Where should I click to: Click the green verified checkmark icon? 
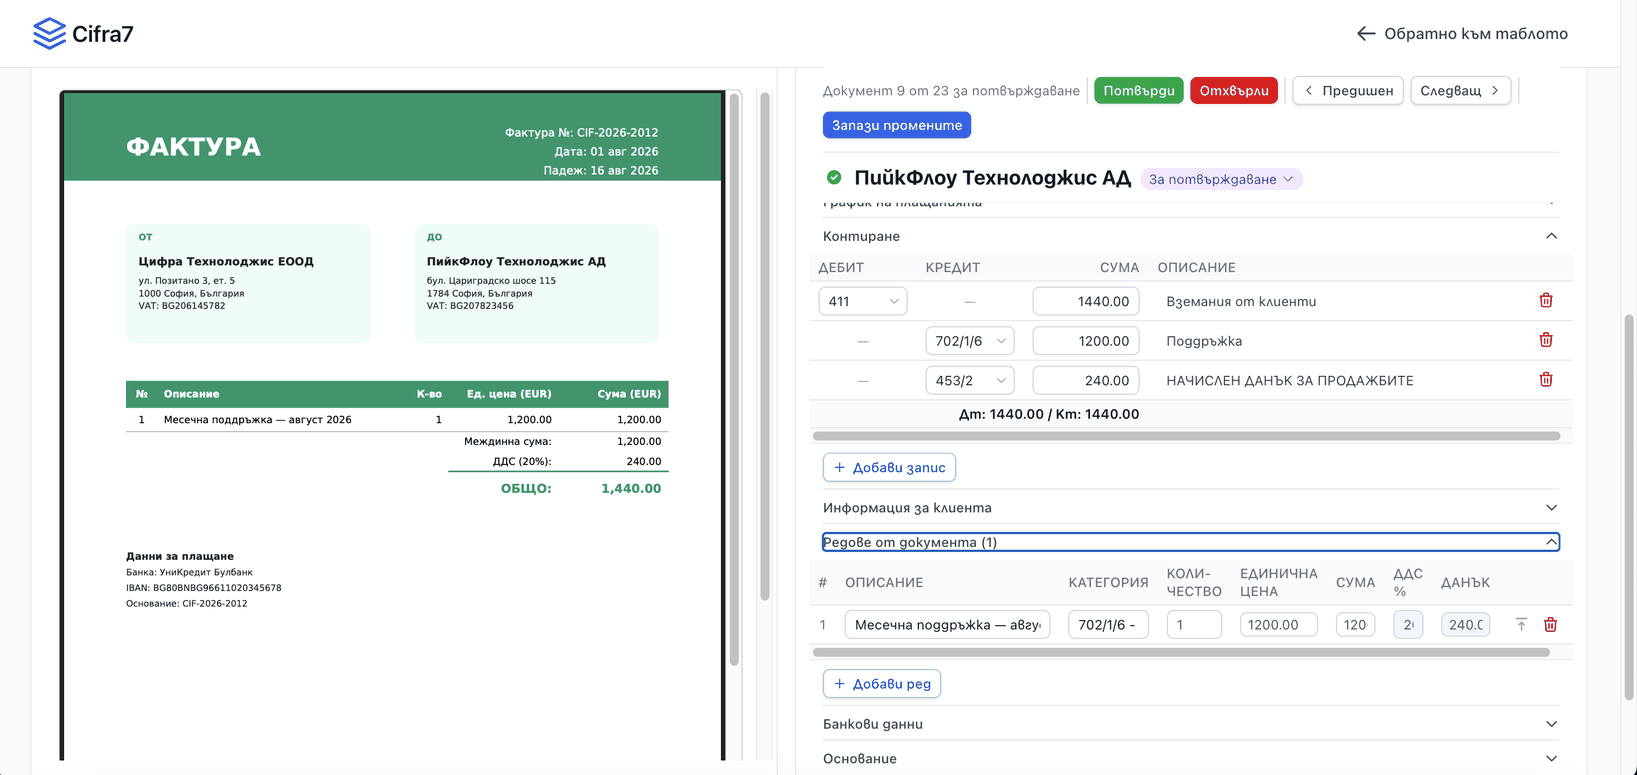[834, 178]
